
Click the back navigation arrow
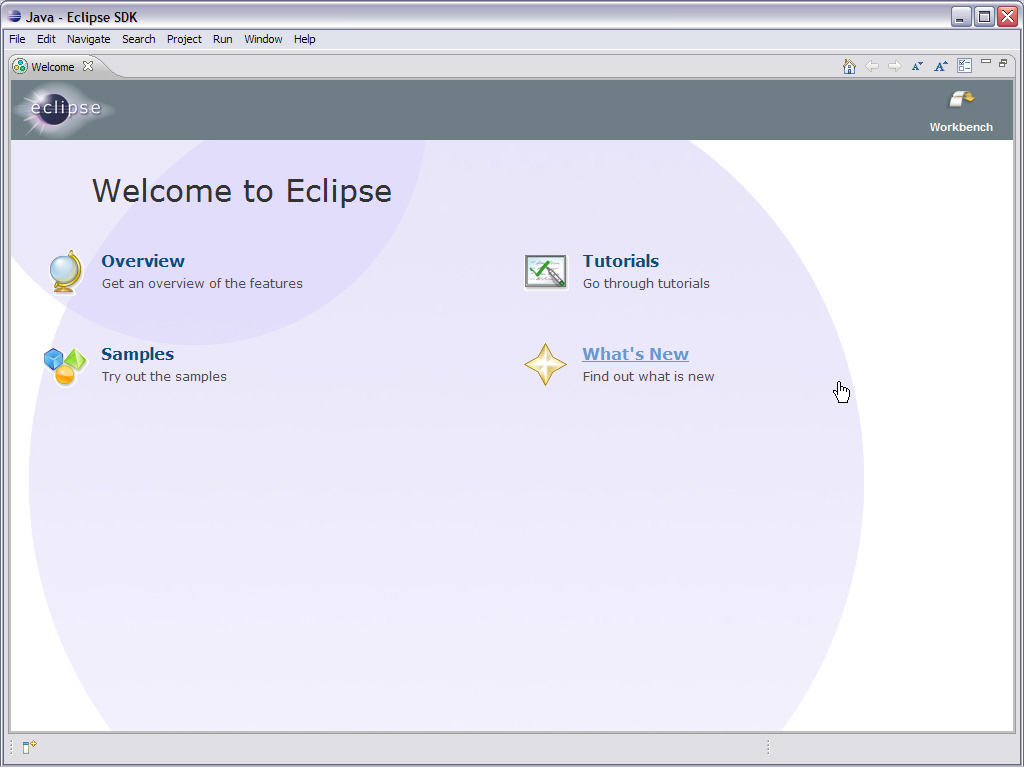coord(872,66)
